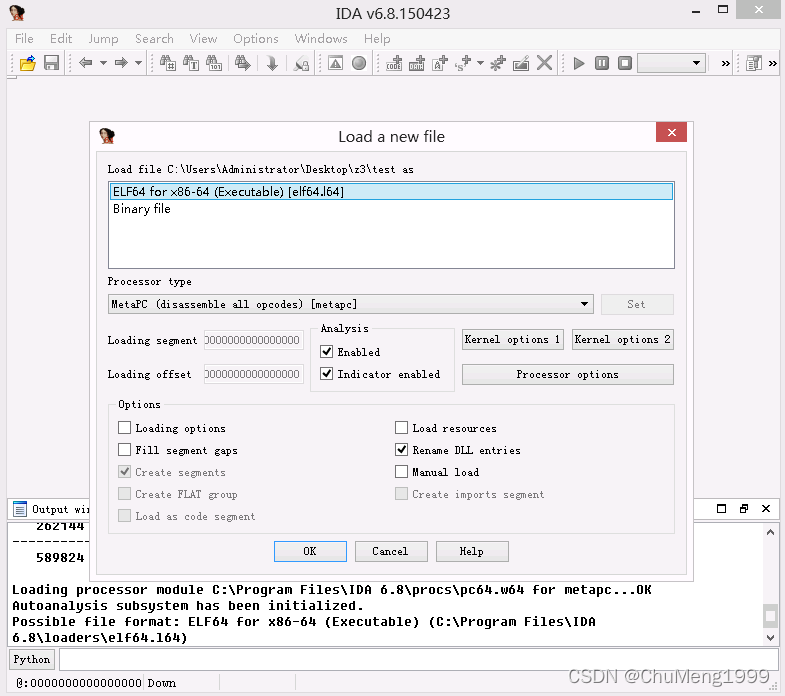Click the search immediate value binoculars icon
The image size is (785, 696).
168,63
